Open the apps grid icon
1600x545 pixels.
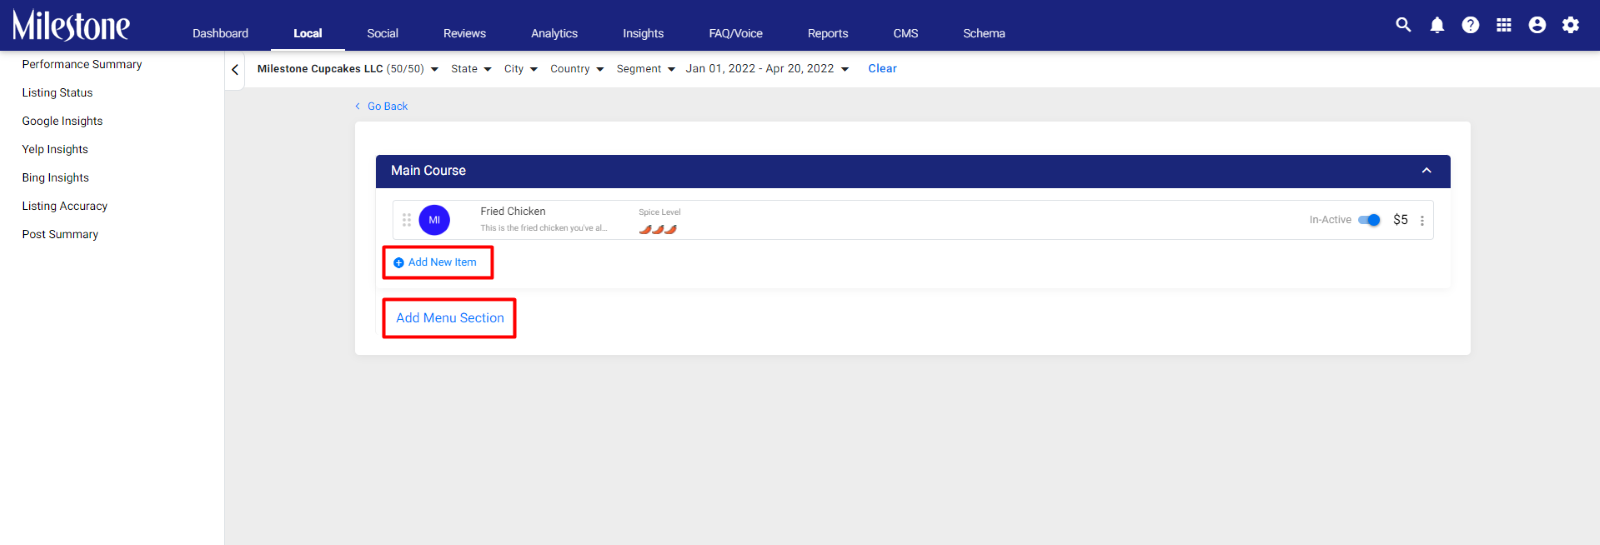point(1504,25)
